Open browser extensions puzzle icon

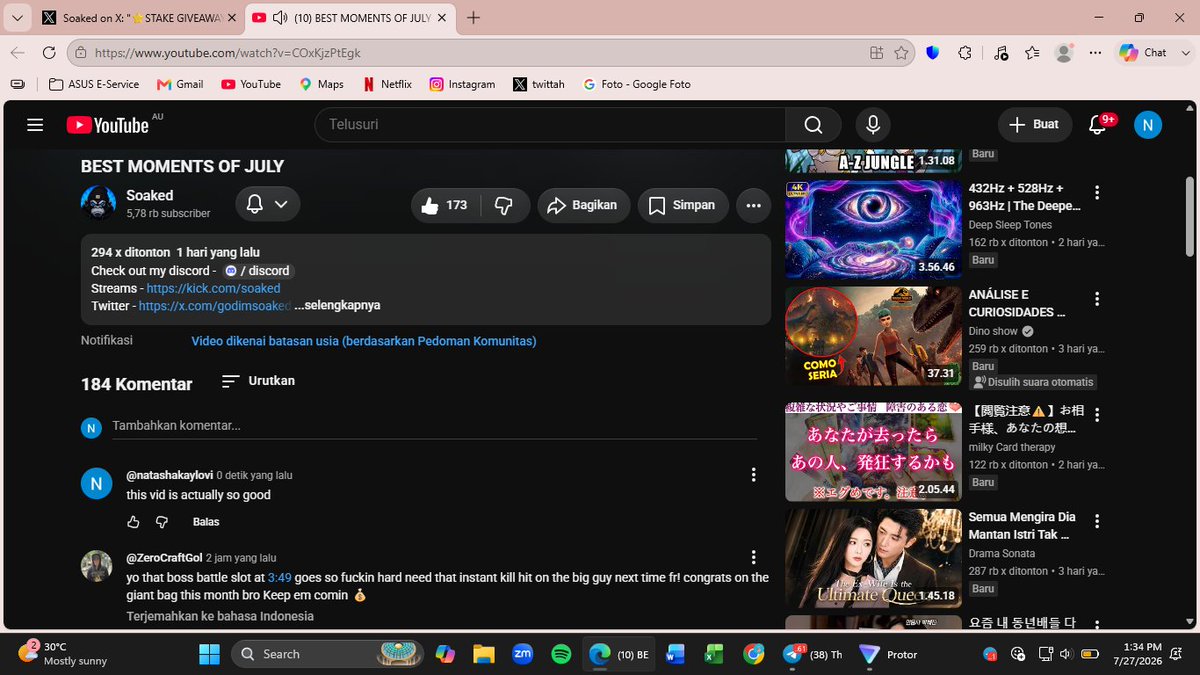pyautogui.click(x=965, y=53)
